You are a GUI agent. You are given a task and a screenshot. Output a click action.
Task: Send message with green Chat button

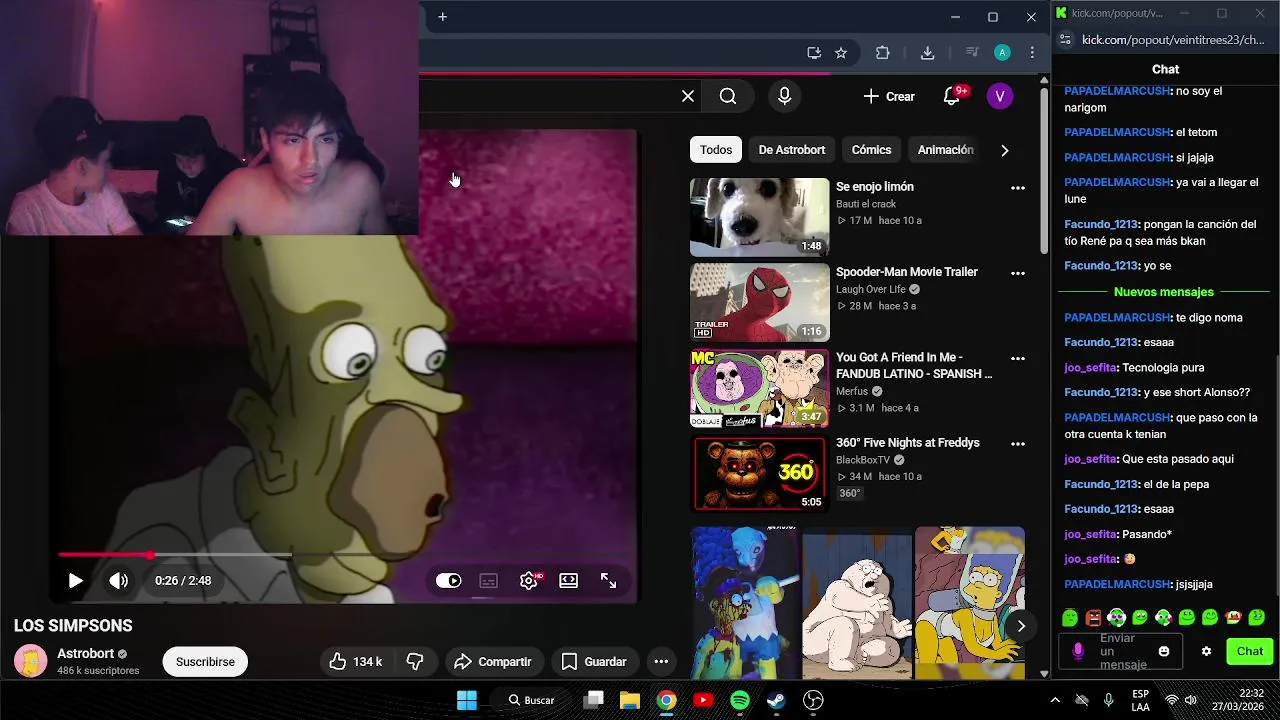click(x=1250, y=651)
